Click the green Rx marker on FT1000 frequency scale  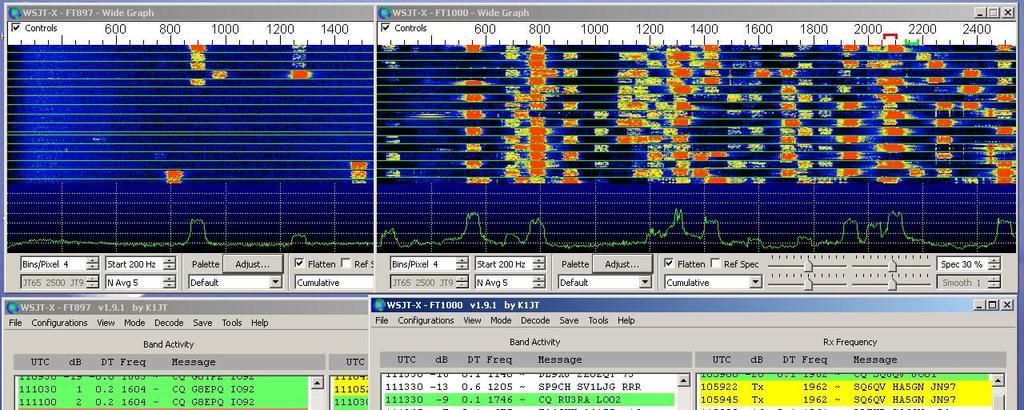[912, 43]
